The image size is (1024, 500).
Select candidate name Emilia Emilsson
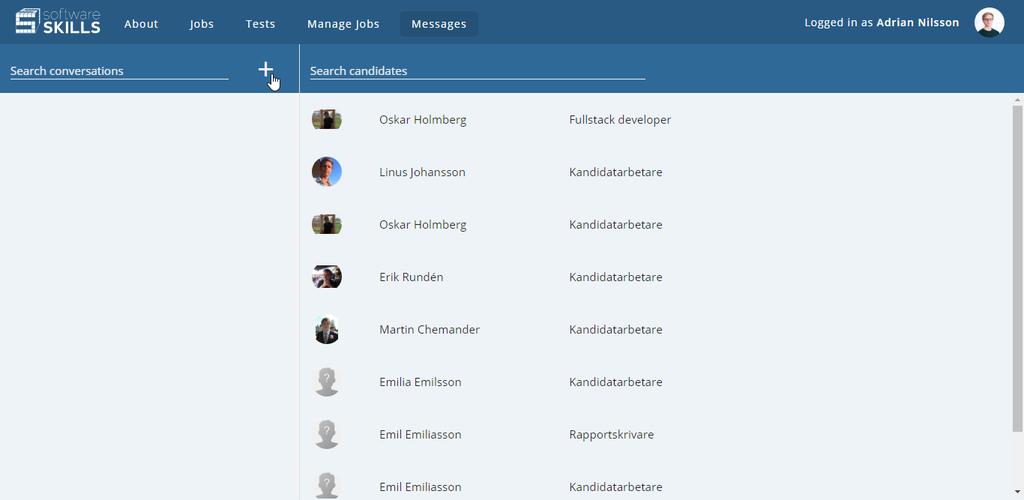pos(420,382)
